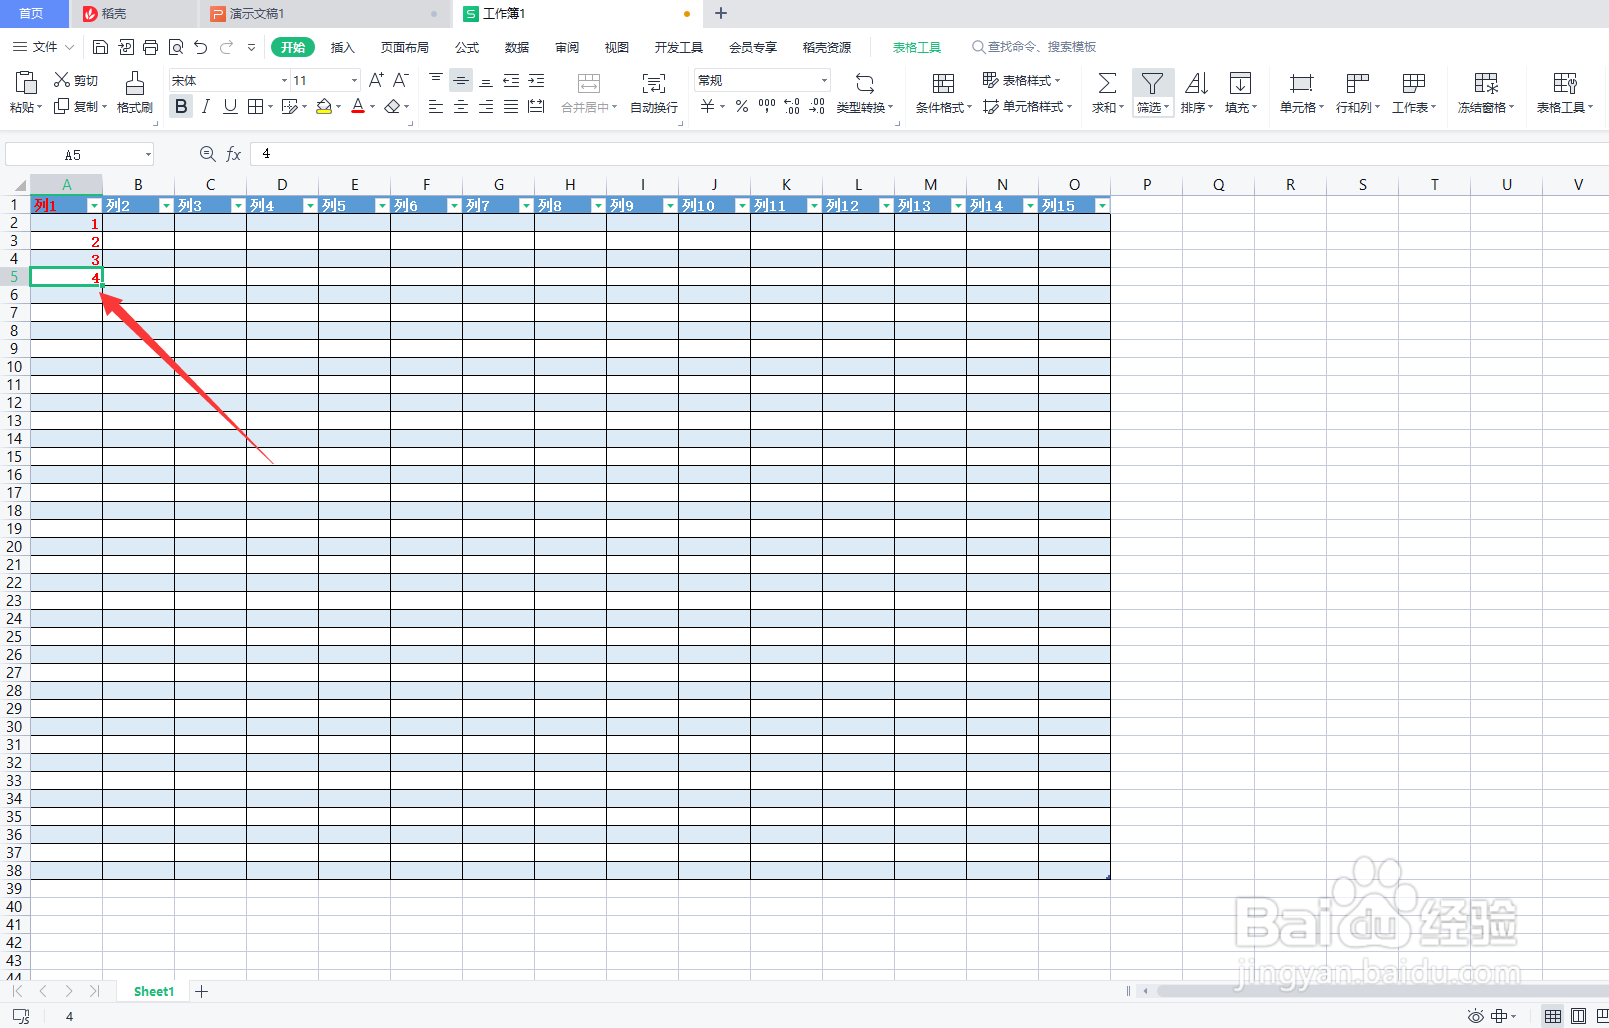Screen dimensions: 1609x1028
Task: Toggle left horizontal alignment
Action: pos(436,106)
